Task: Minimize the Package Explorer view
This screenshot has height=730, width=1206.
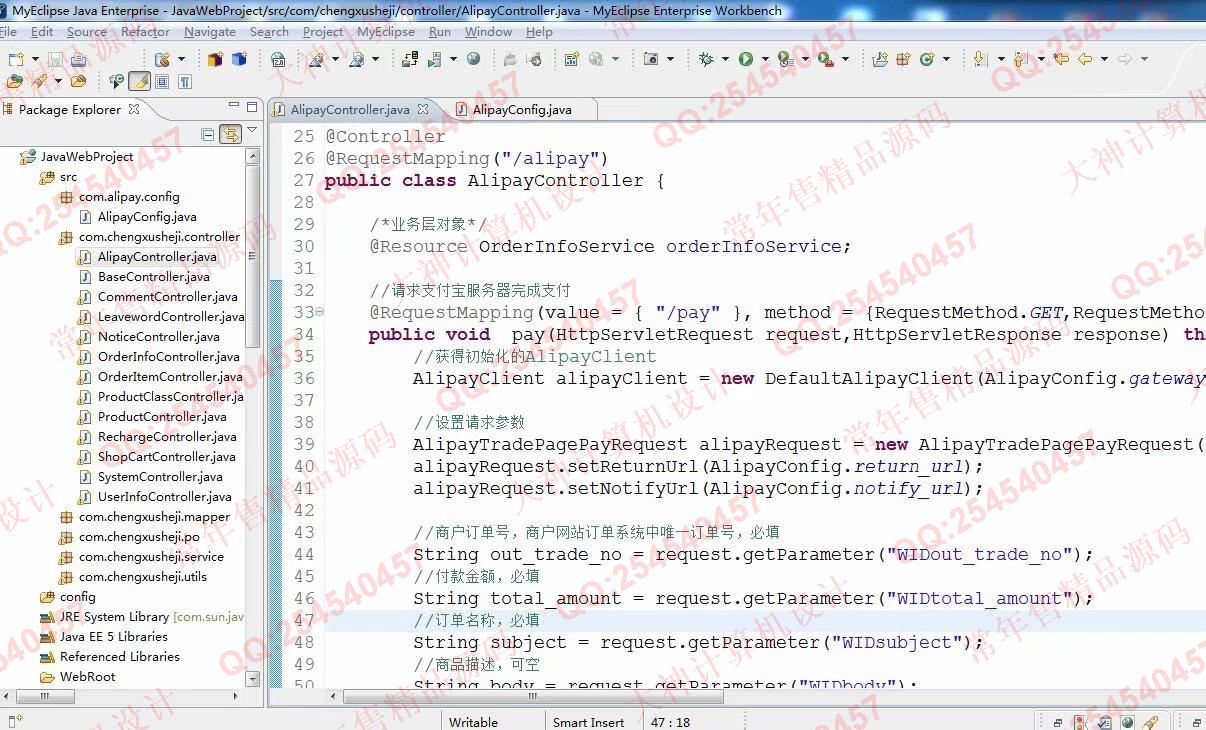Action: pos(233,106)
